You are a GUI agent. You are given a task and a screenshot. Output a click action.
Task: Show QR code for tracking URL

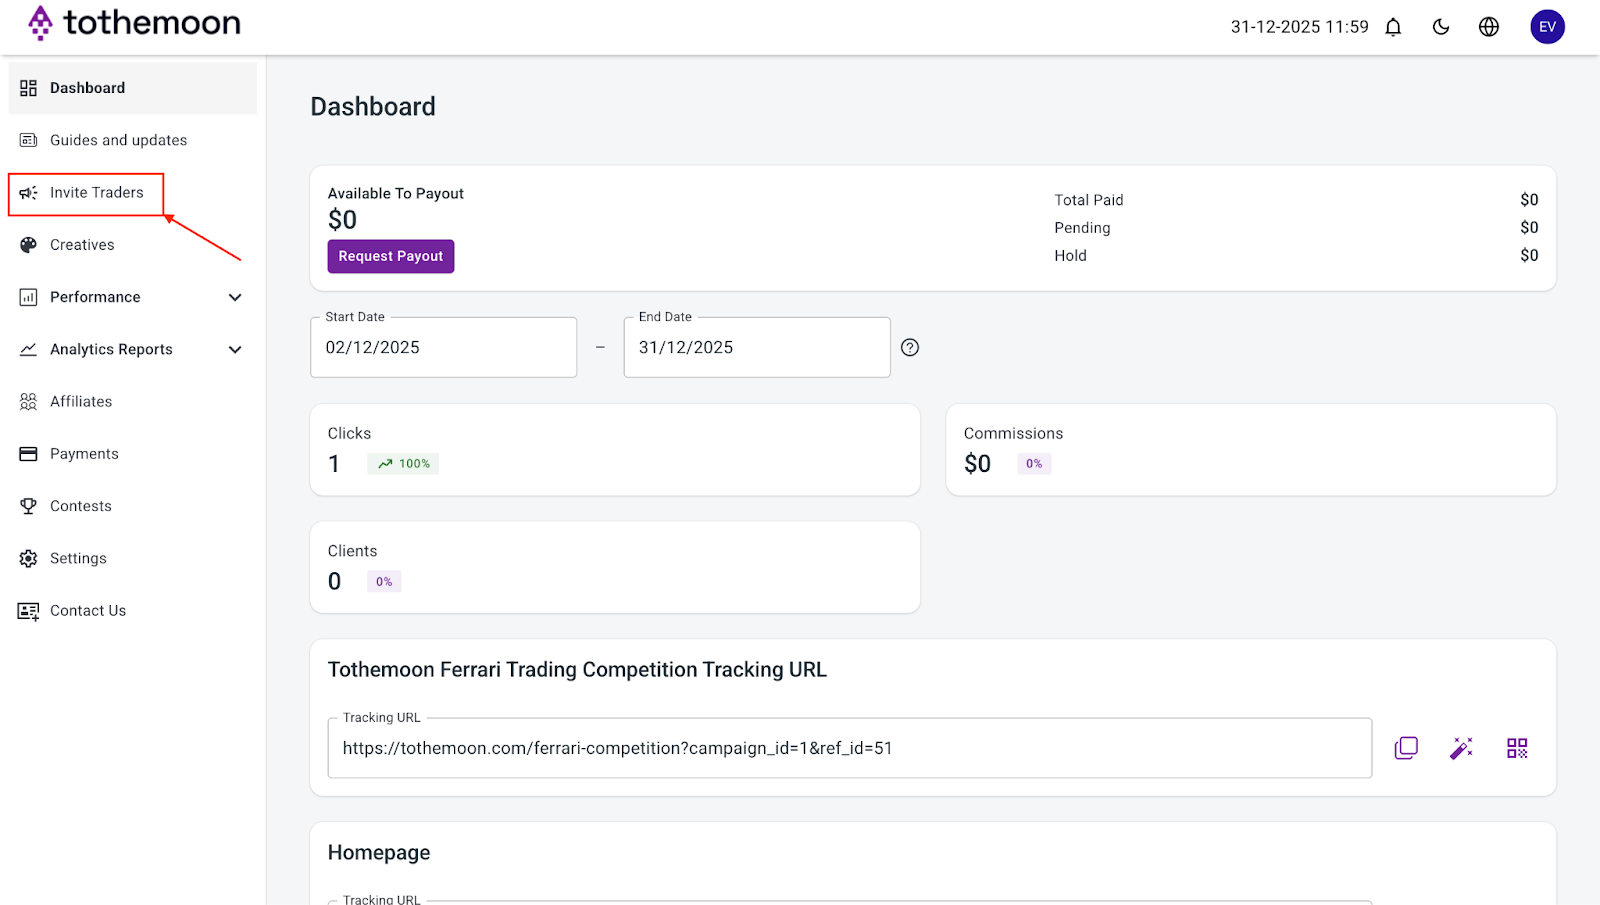[x=1517, y=748]
